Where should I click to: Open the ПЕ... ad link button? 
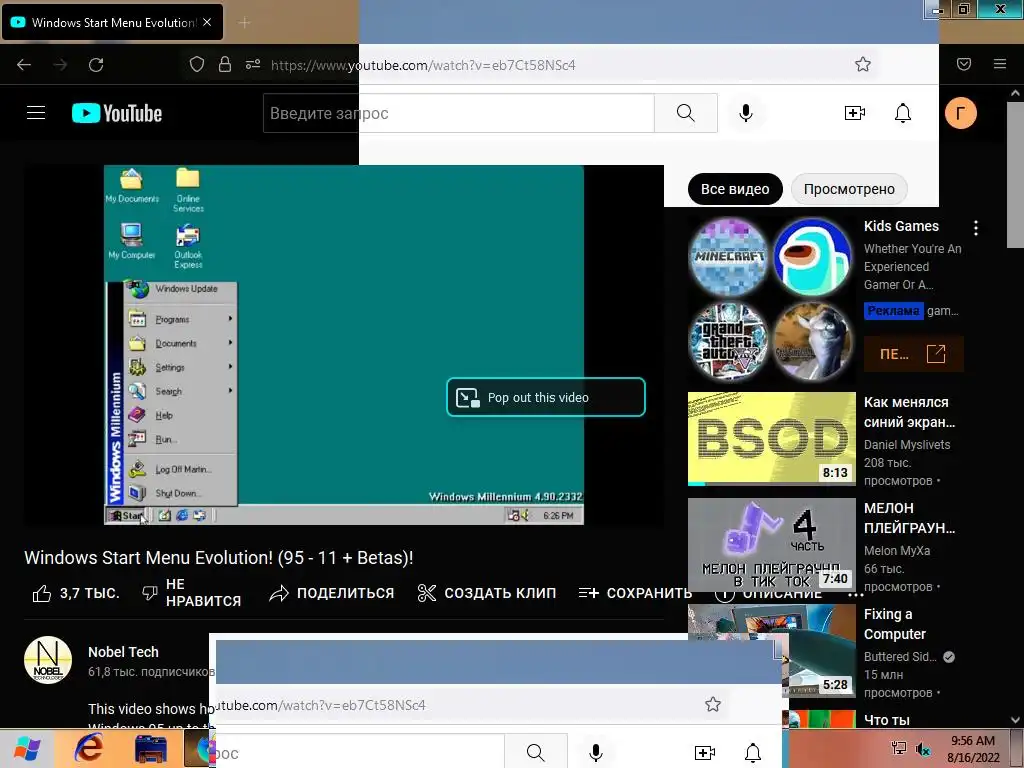pyautogui.click(x=913, y=354)
